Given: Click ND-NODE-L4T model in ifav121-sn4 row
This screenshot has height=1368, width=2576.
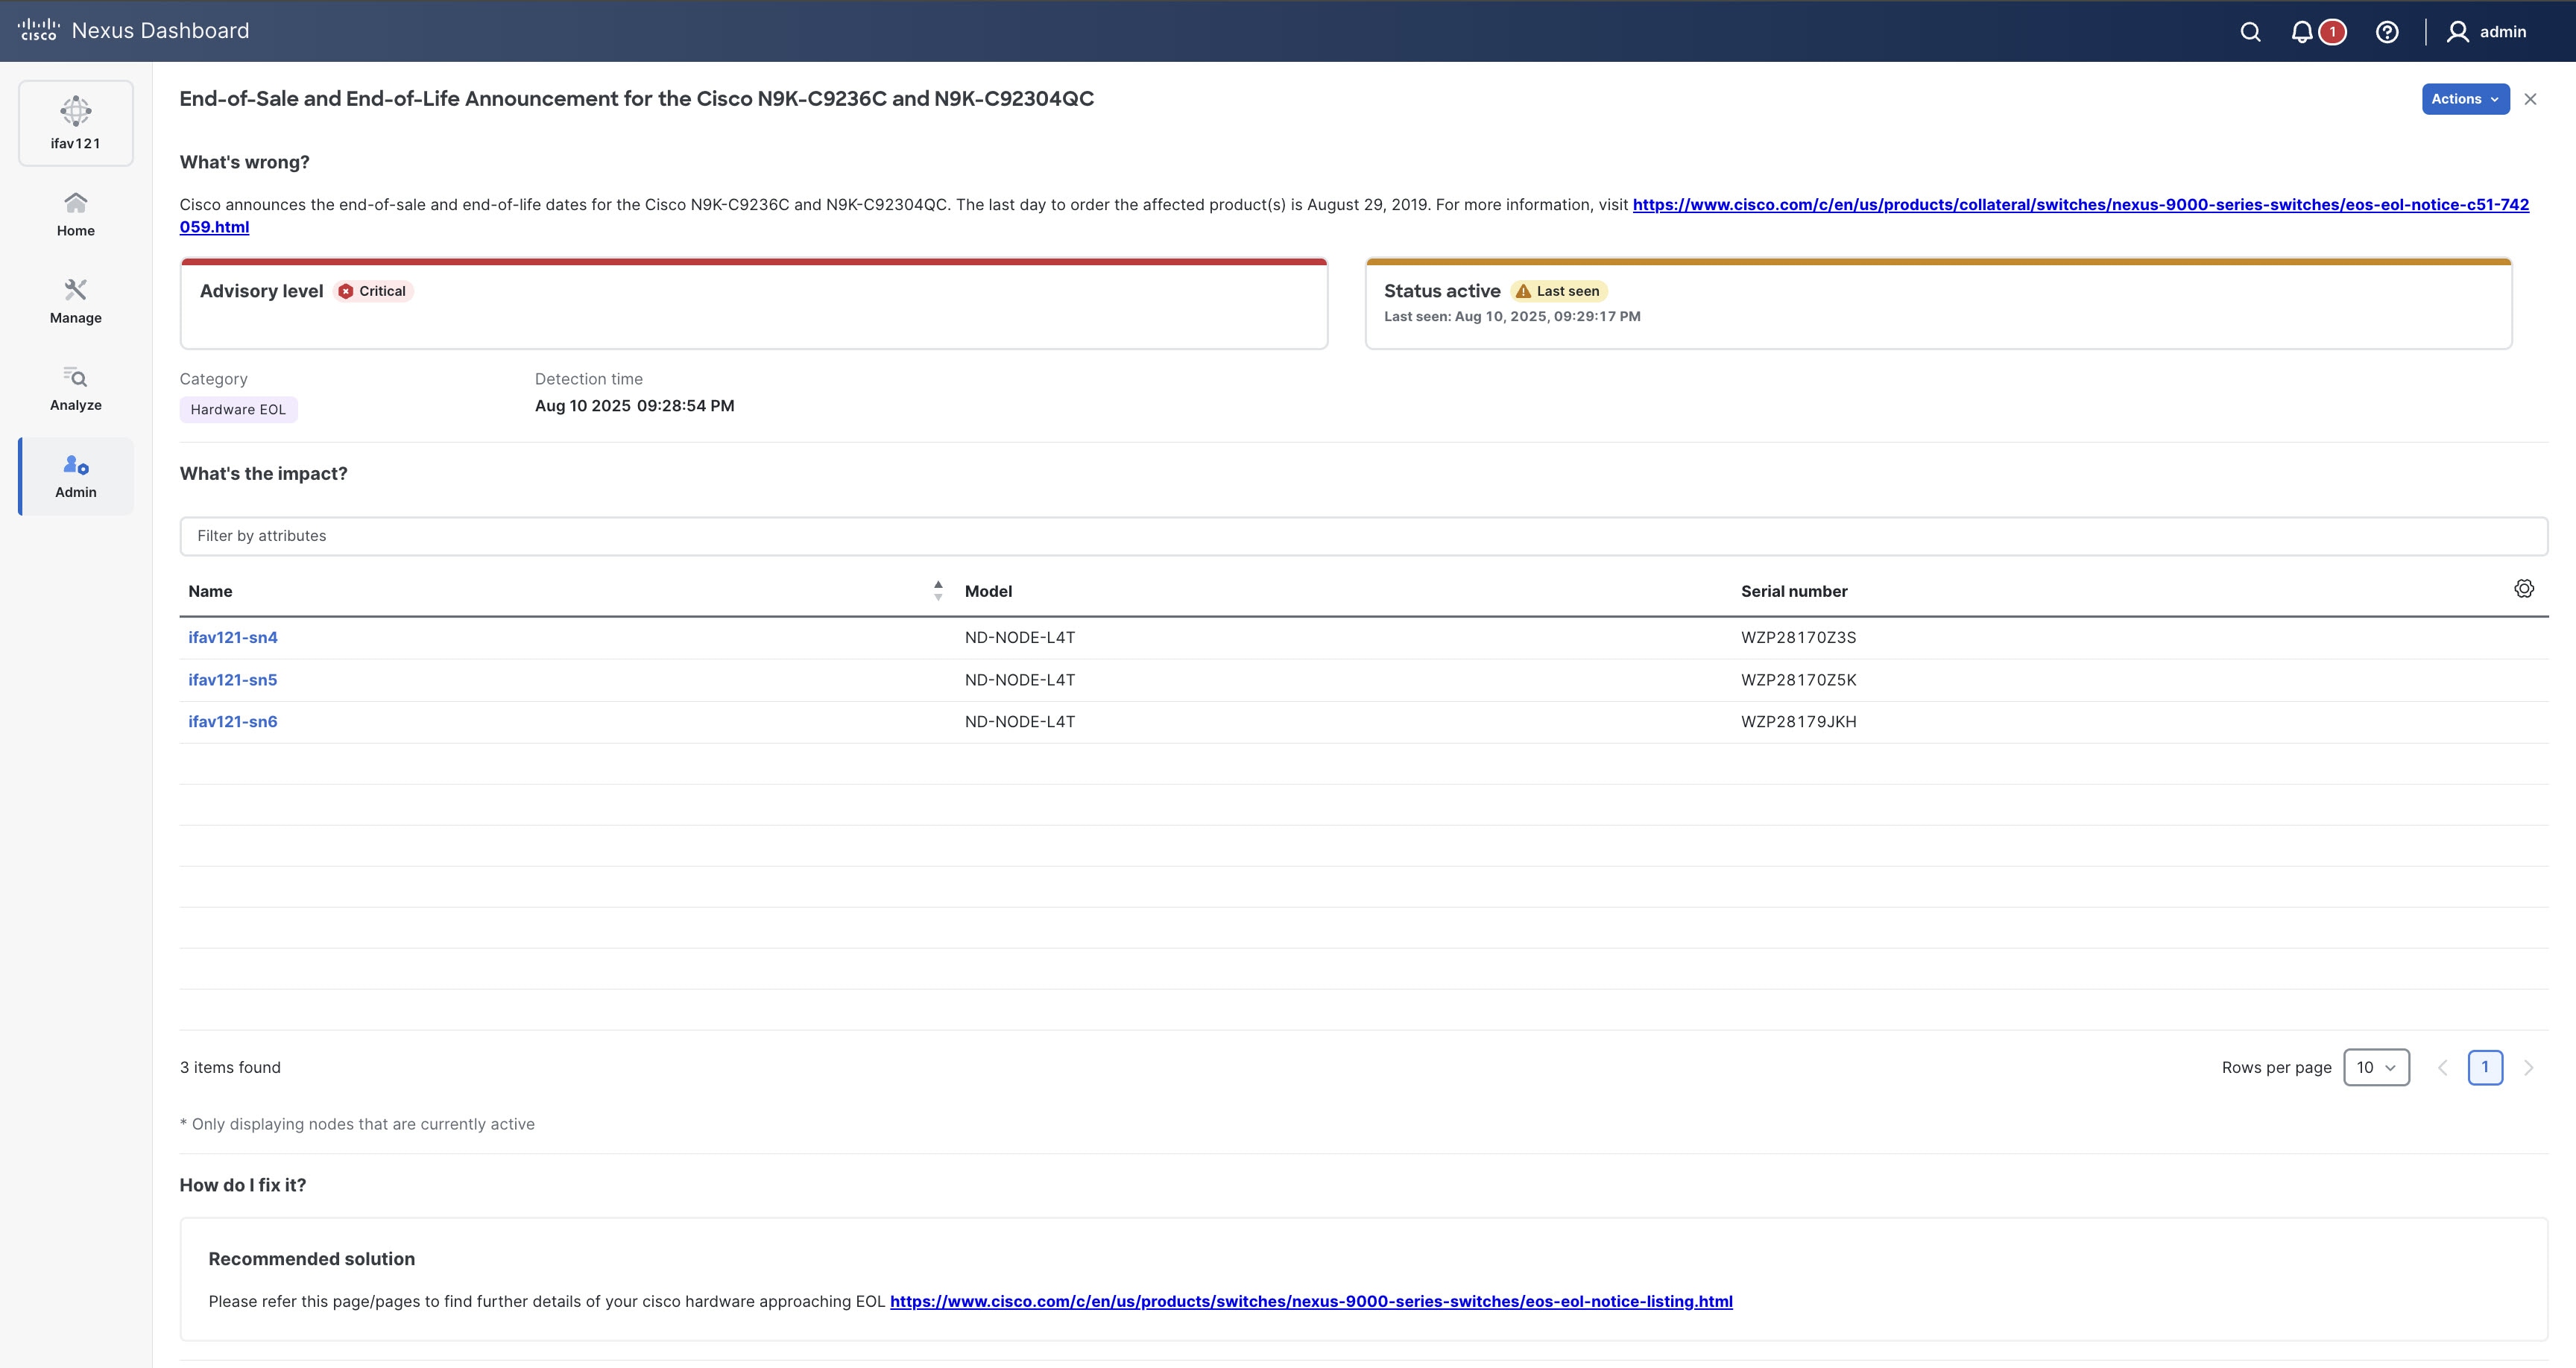Looking at the screenshot, I should coord(1019,638).
